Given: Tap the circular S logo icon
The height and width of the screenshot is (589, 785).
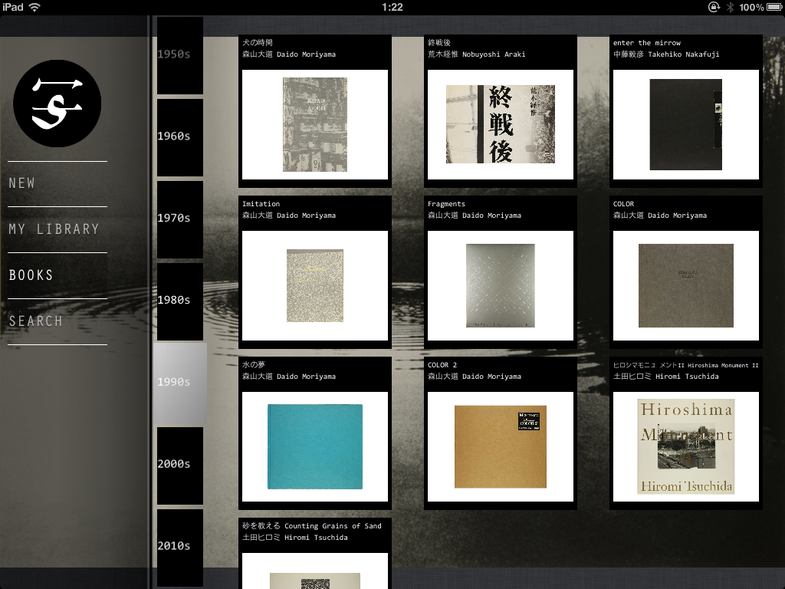Looking at the screenshot, I should [x=57, y=103].
